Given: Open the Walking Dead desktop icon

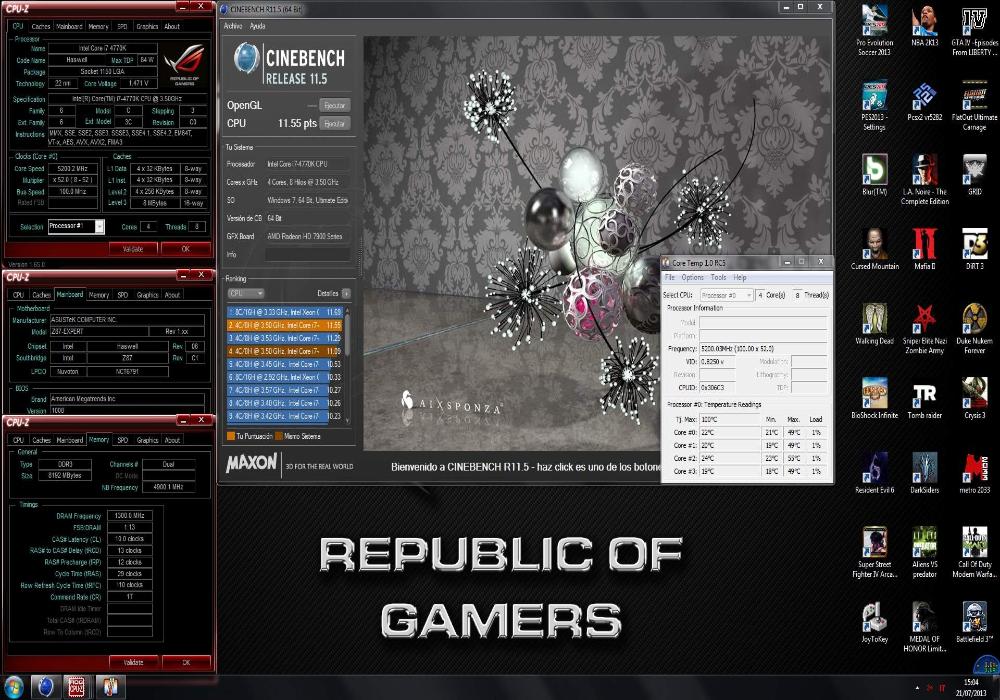Looking at the screenshot, I should pos(874,324).
